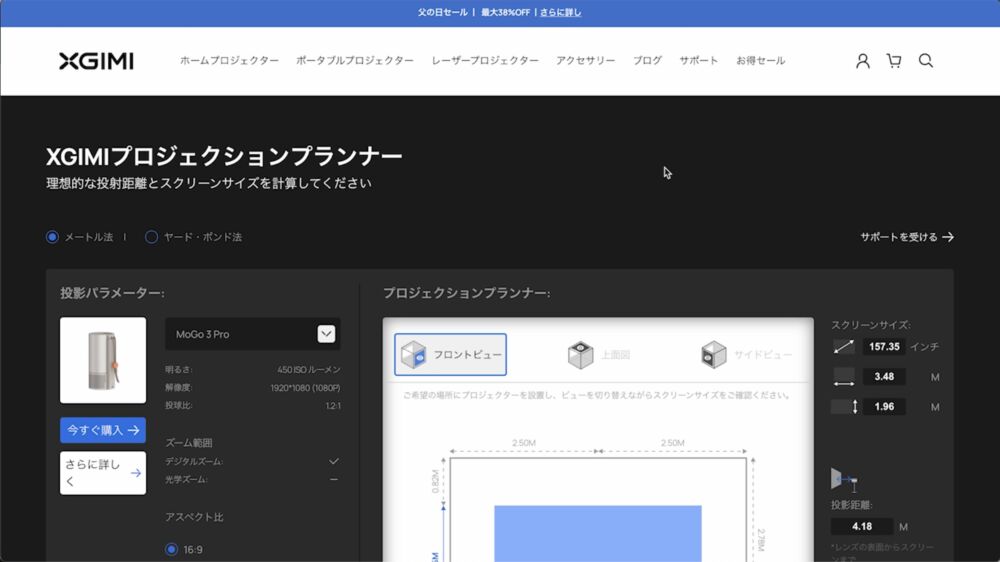Click the screen height arrow icon

(x=846, y=406)
